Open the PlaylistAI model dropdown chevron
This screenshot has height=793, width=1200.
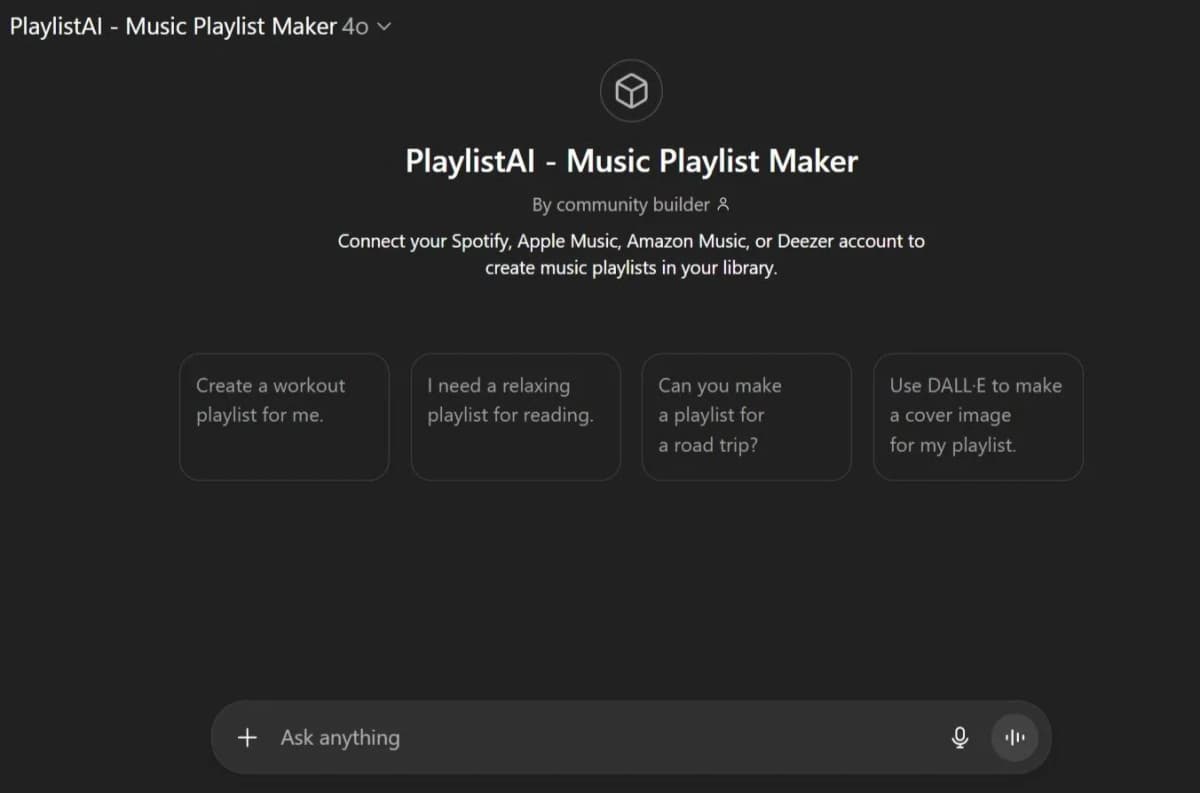click(383, 28)
